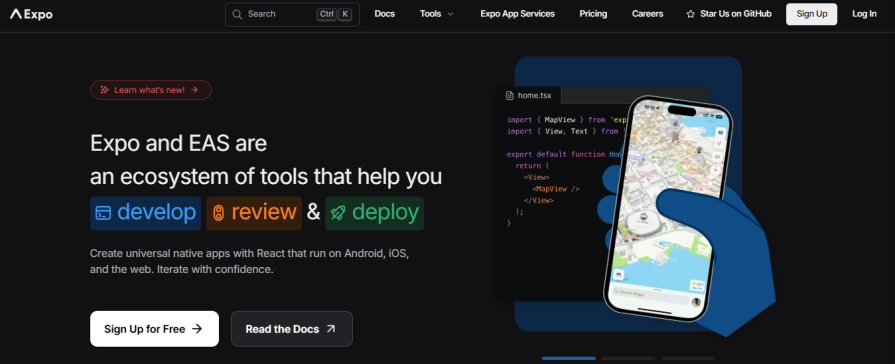Click the search magnifier icon
895x364 pixels.
(237, 14)
